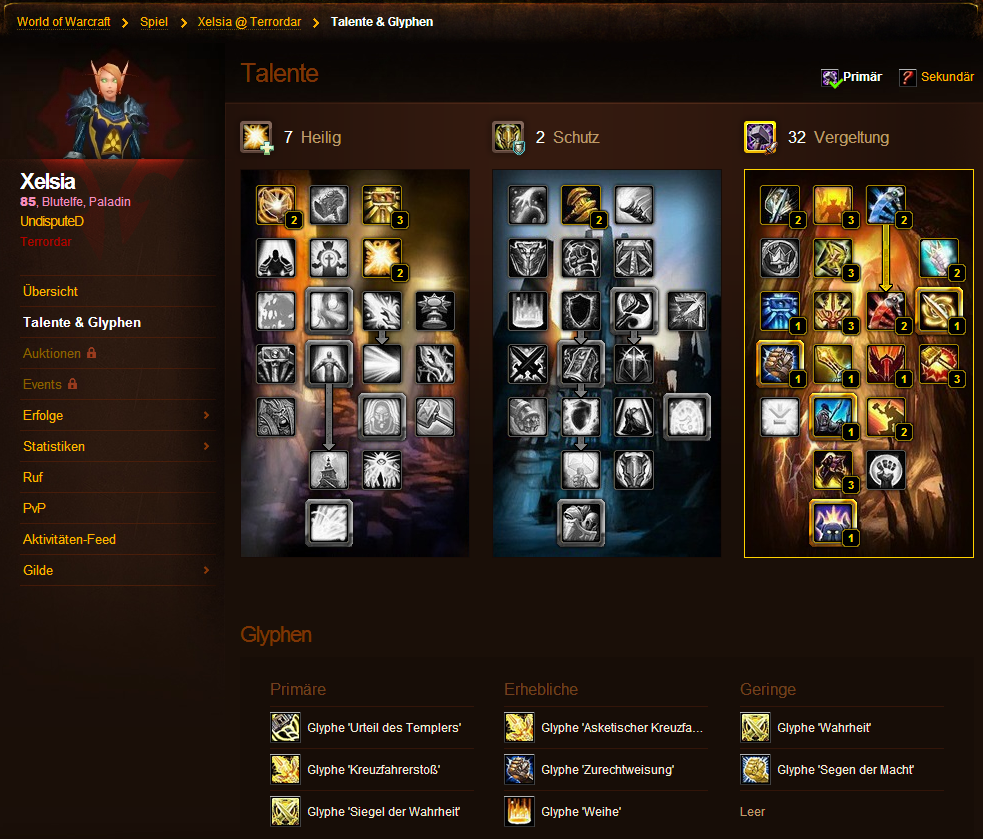The width and height of the screenshot is (983, 839).
Task: Click the 'Zurechtweisung' glyph icon
Action: pos(519,769)
